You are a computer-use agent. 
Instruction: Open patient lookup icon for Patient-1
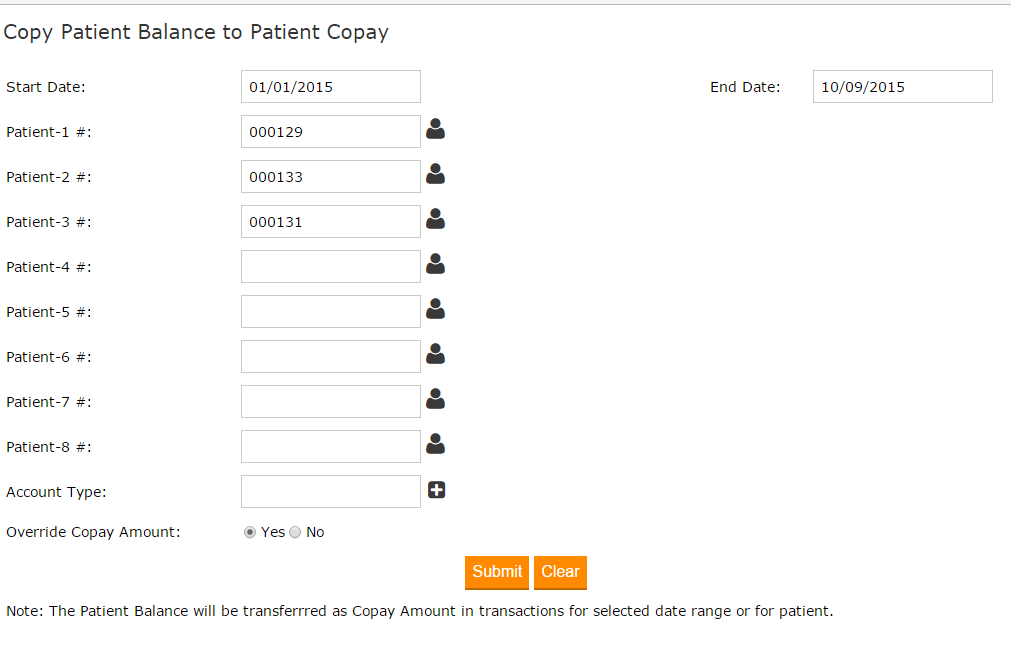[x=435, y=129]
